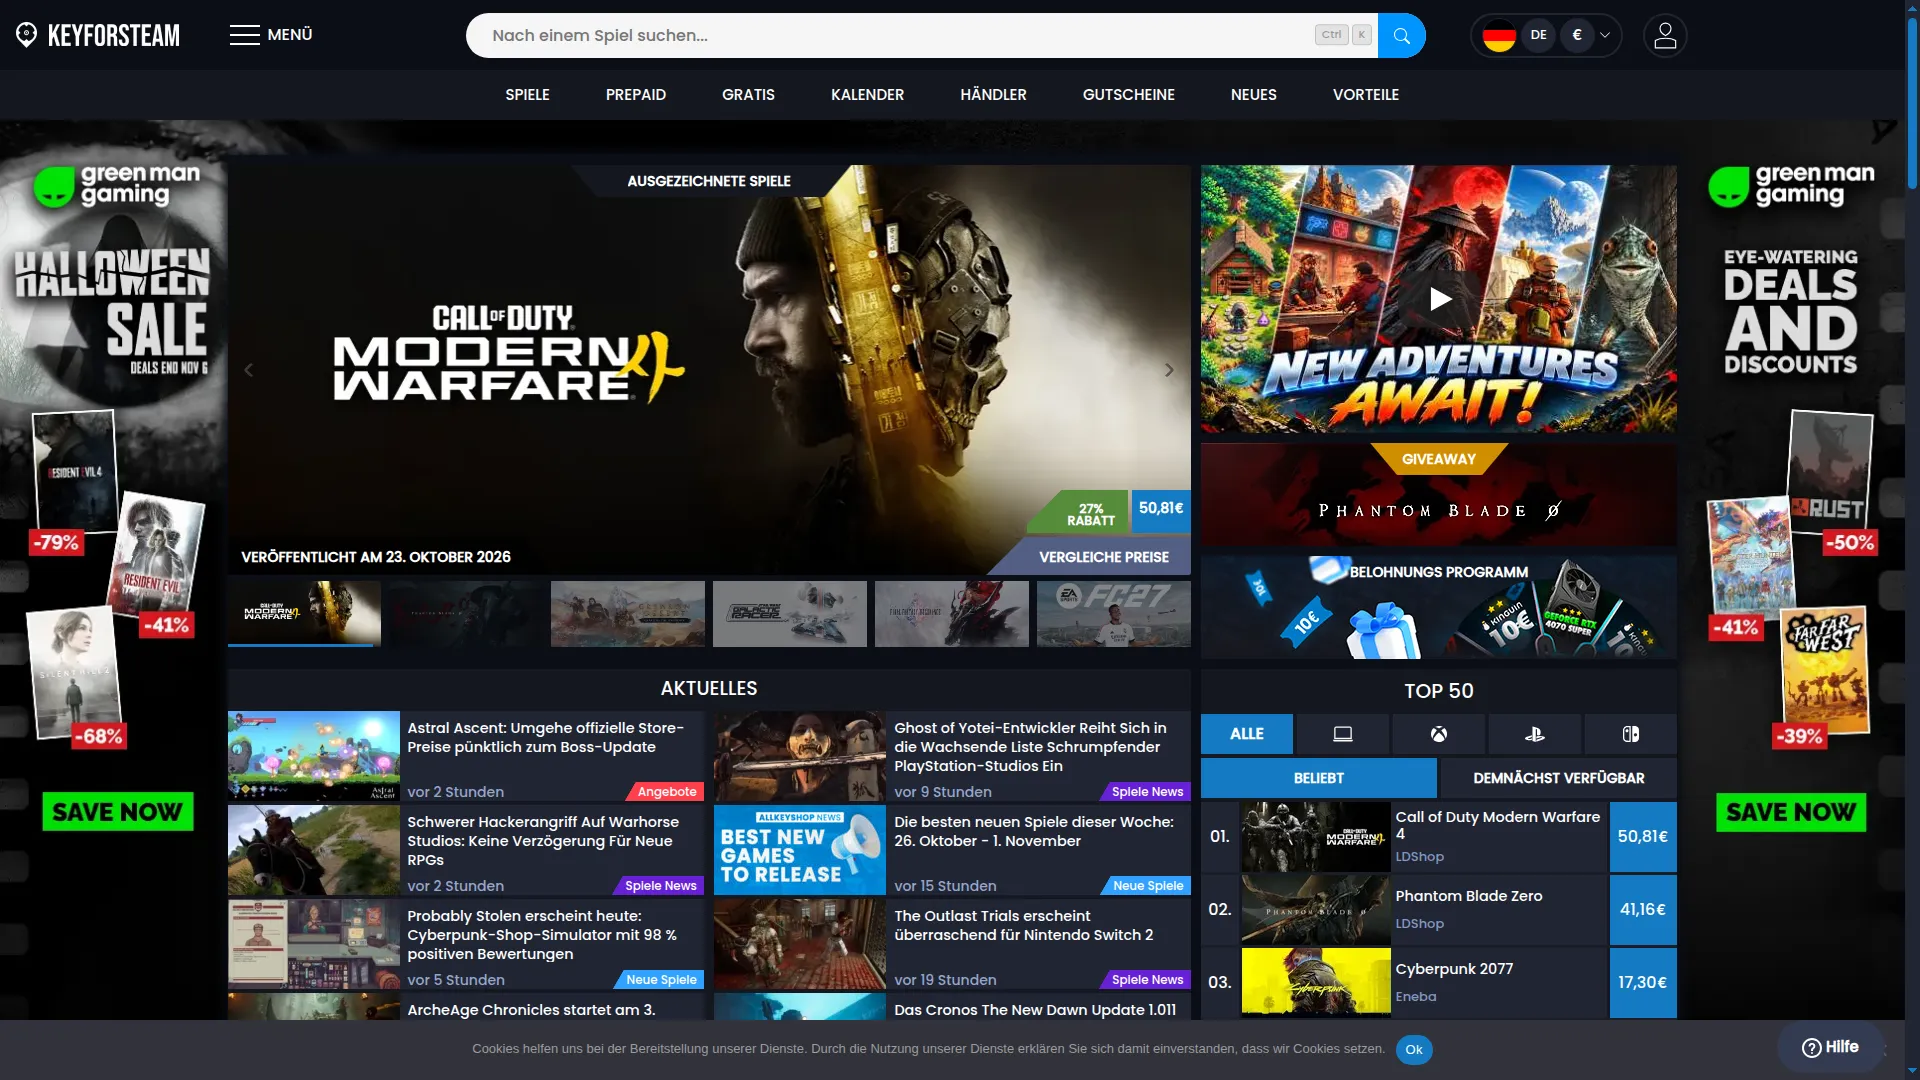The width and height of the screenshot is (1920, 1080).
Task: Filter Top 50 by PlayStation icon
Action: tap(1534, 734)
